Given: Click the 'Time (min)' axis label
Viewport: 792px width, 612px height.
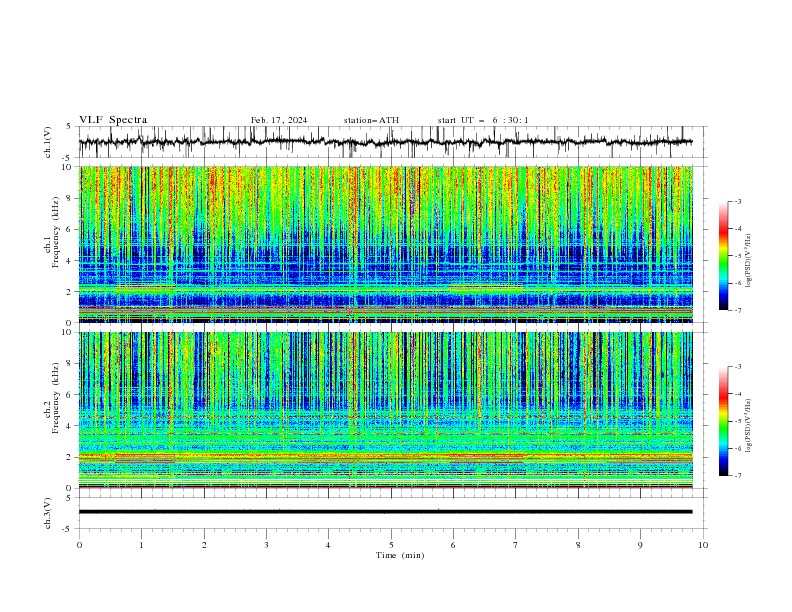Looking at the screenshot, I should [x=400, y=555].
